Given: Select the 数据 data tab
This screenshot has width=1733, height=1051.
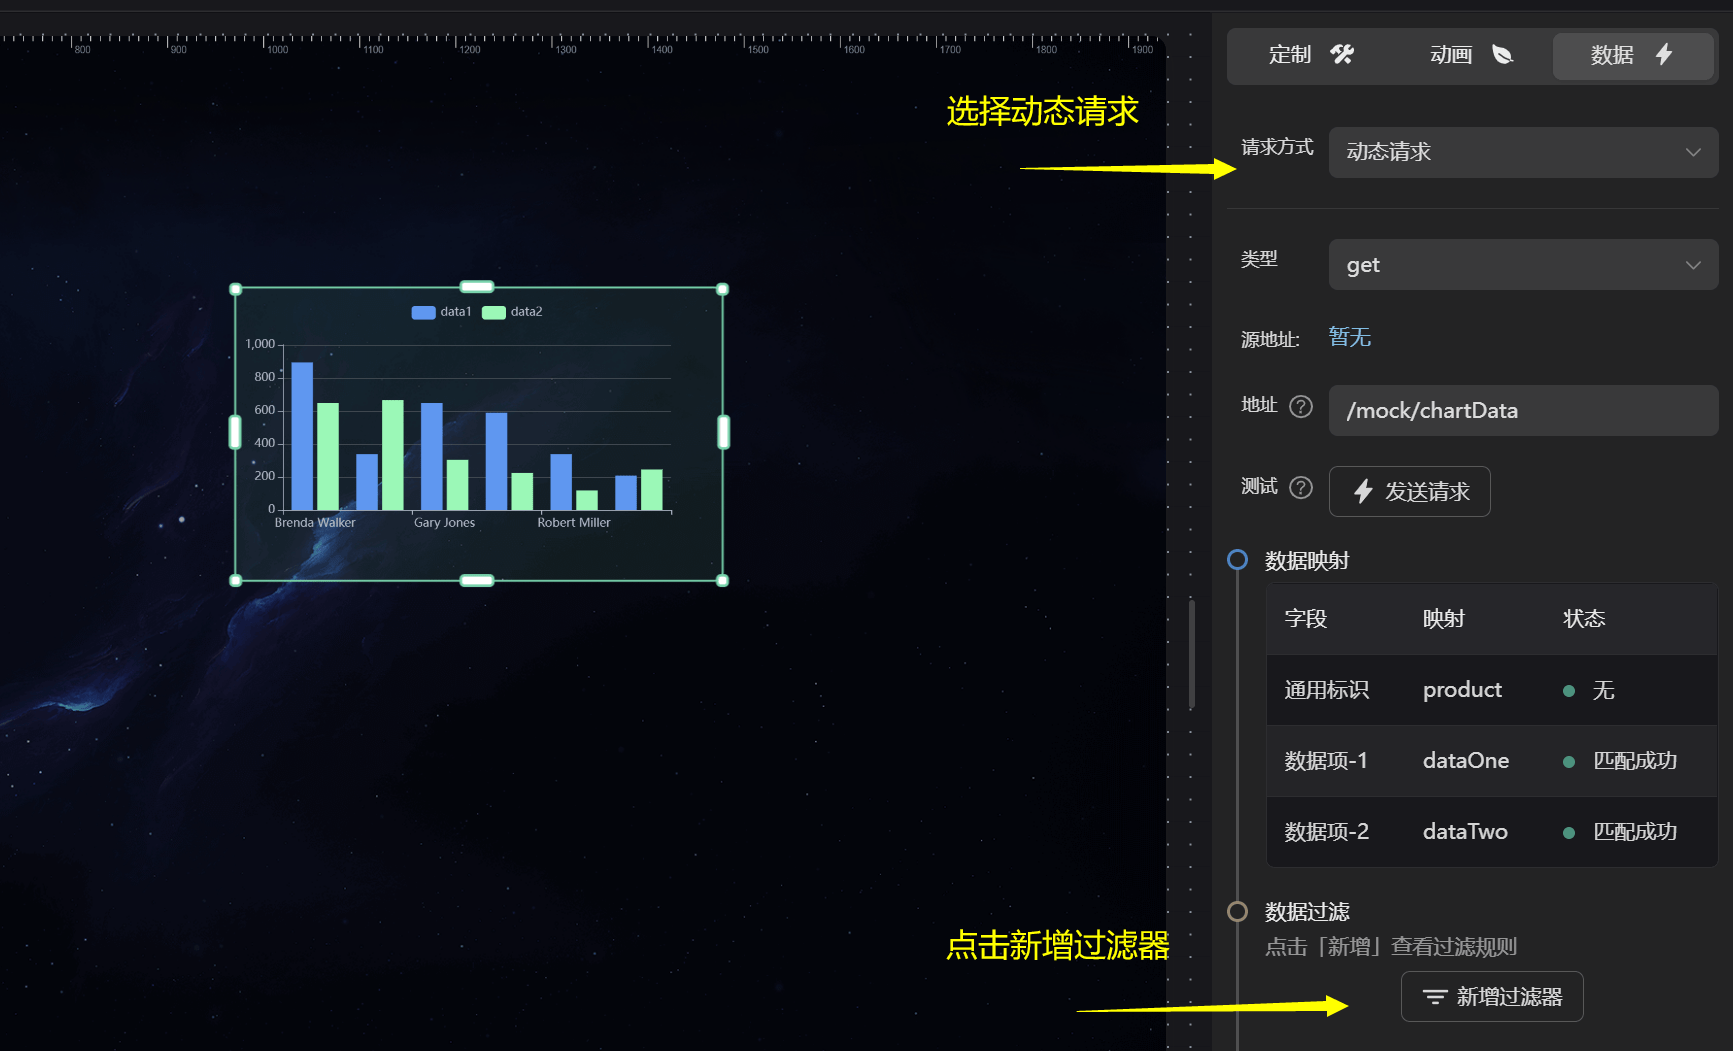Looking at the screenshot, I should [x=1632, y=55].
